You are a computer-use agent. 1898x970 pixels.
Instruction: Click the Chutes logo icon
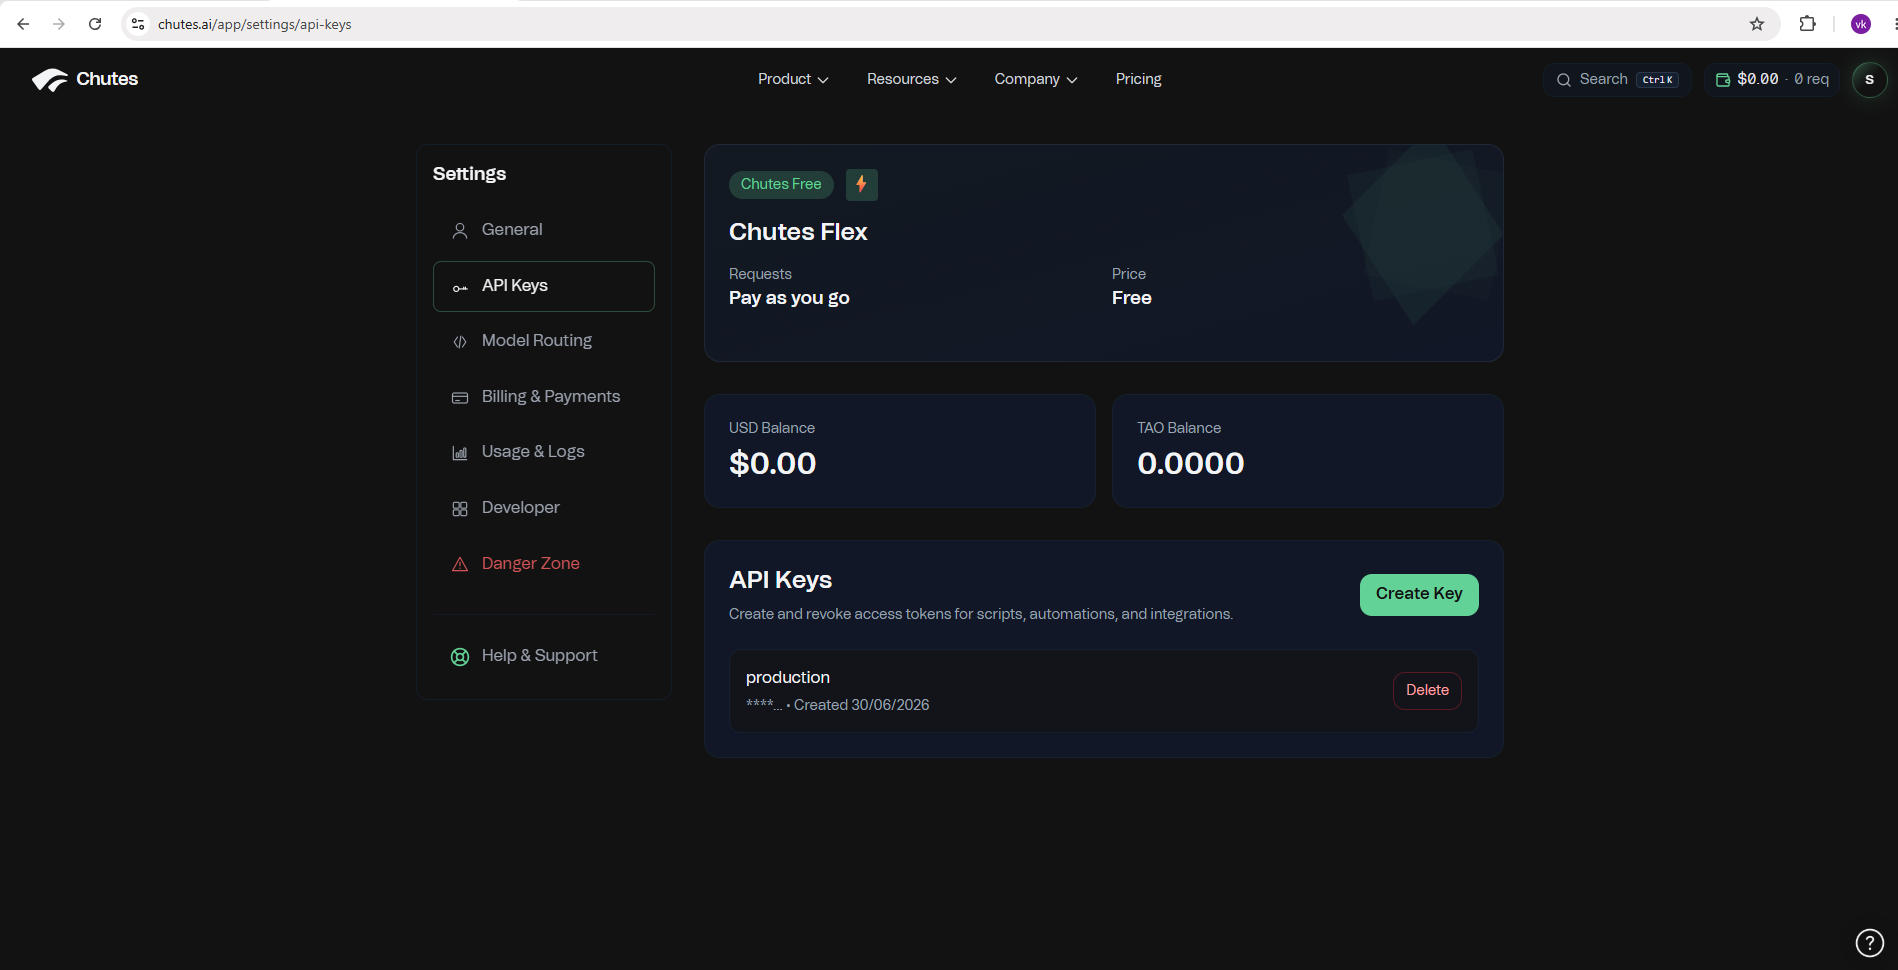pyautogui.click(x=49, y=80)
